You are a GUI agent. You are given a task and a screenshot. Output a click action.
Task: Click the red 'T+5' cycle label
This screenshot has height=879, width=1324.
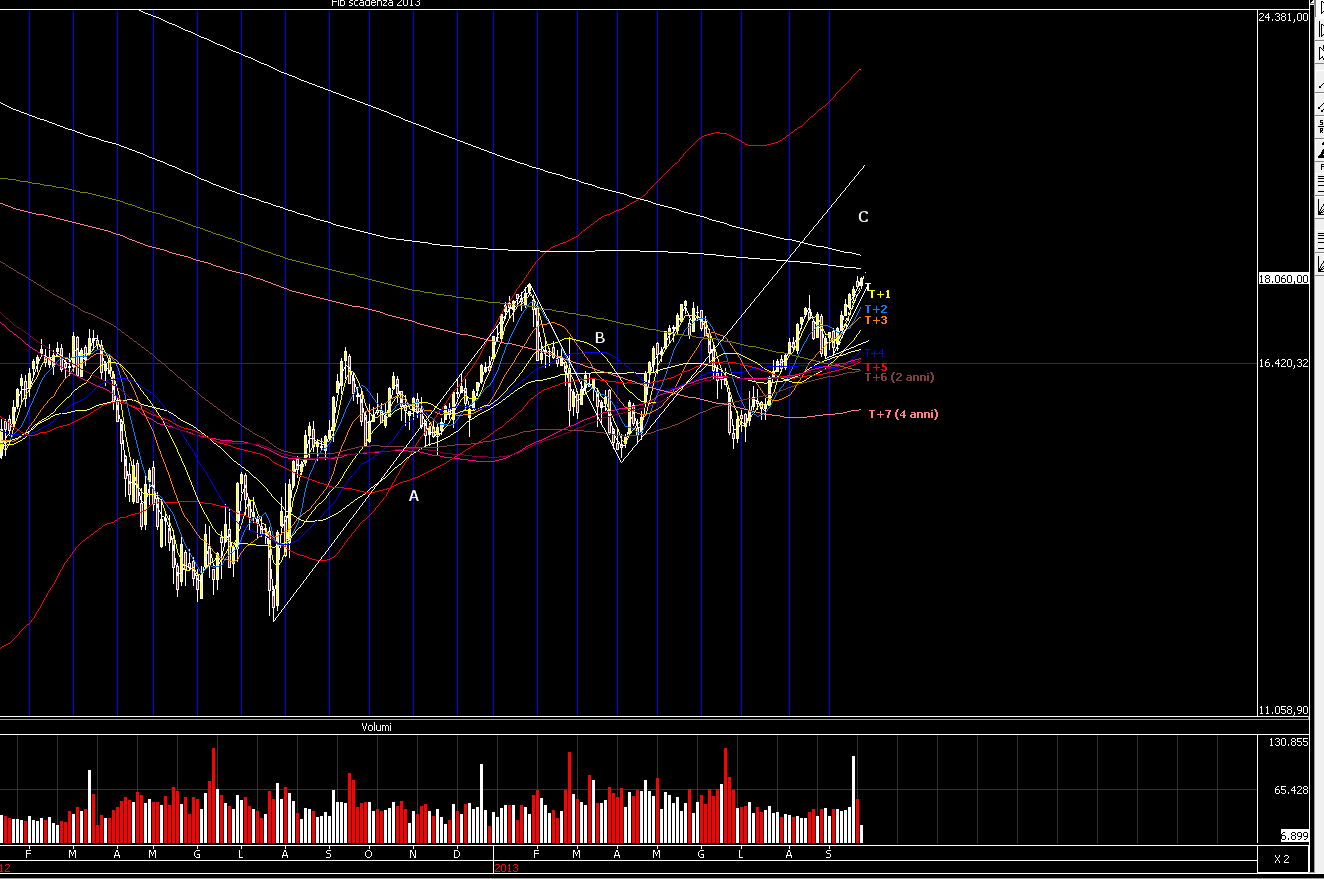[876, 367]
